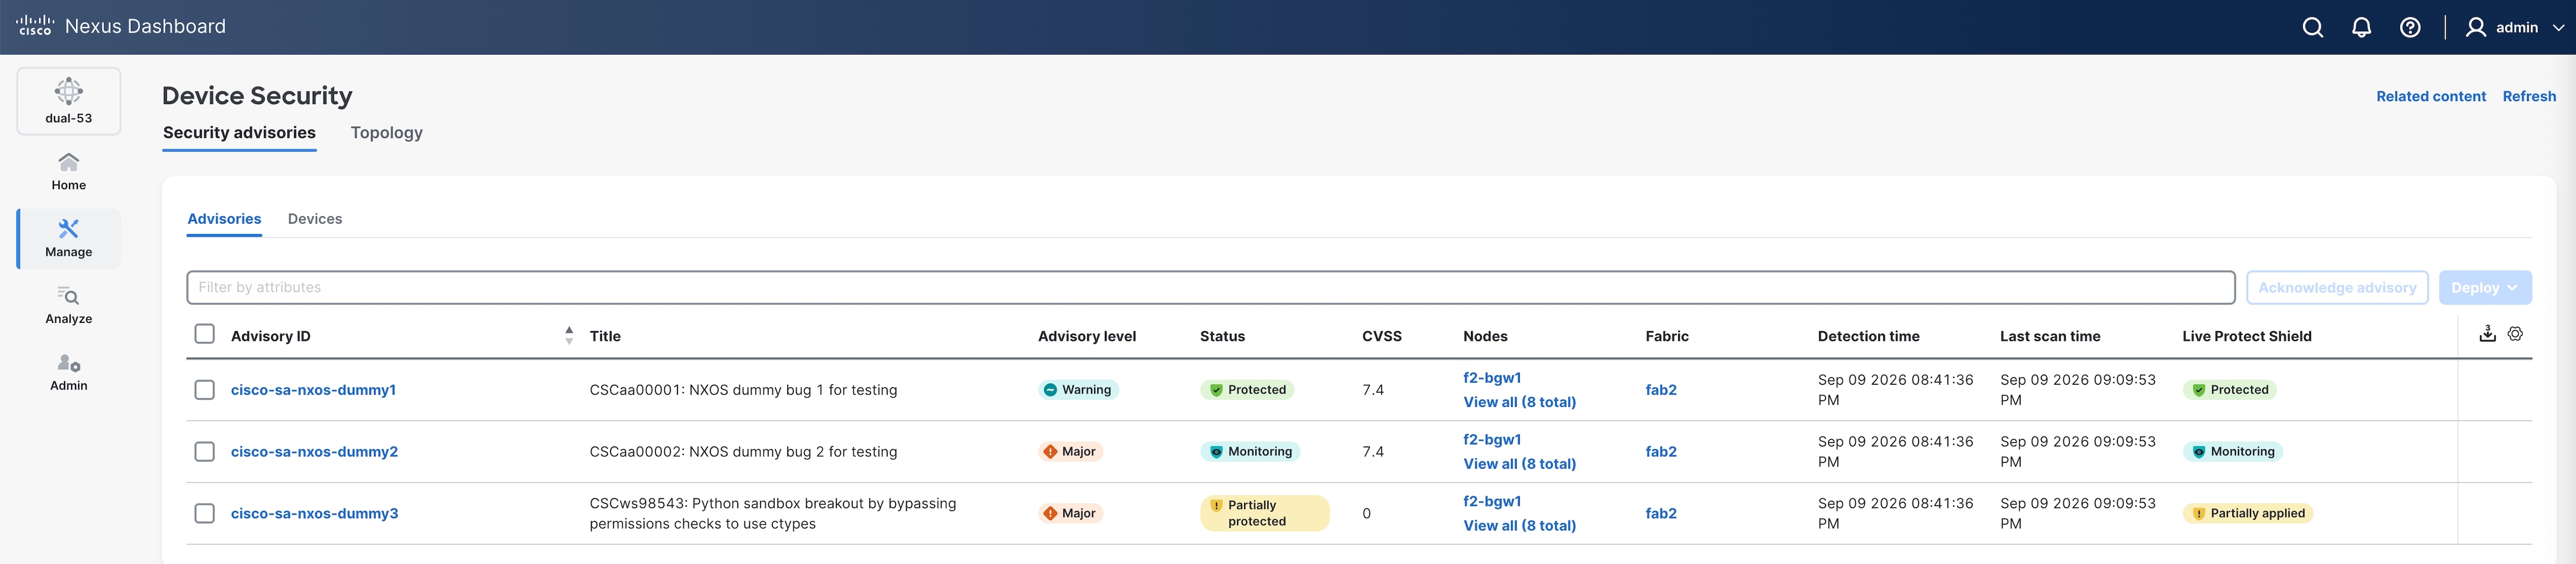The image size is (2576, 564).
Task: Click Live Protect Shield column header
Action: pyautogui.click(x=2246, y=337)
